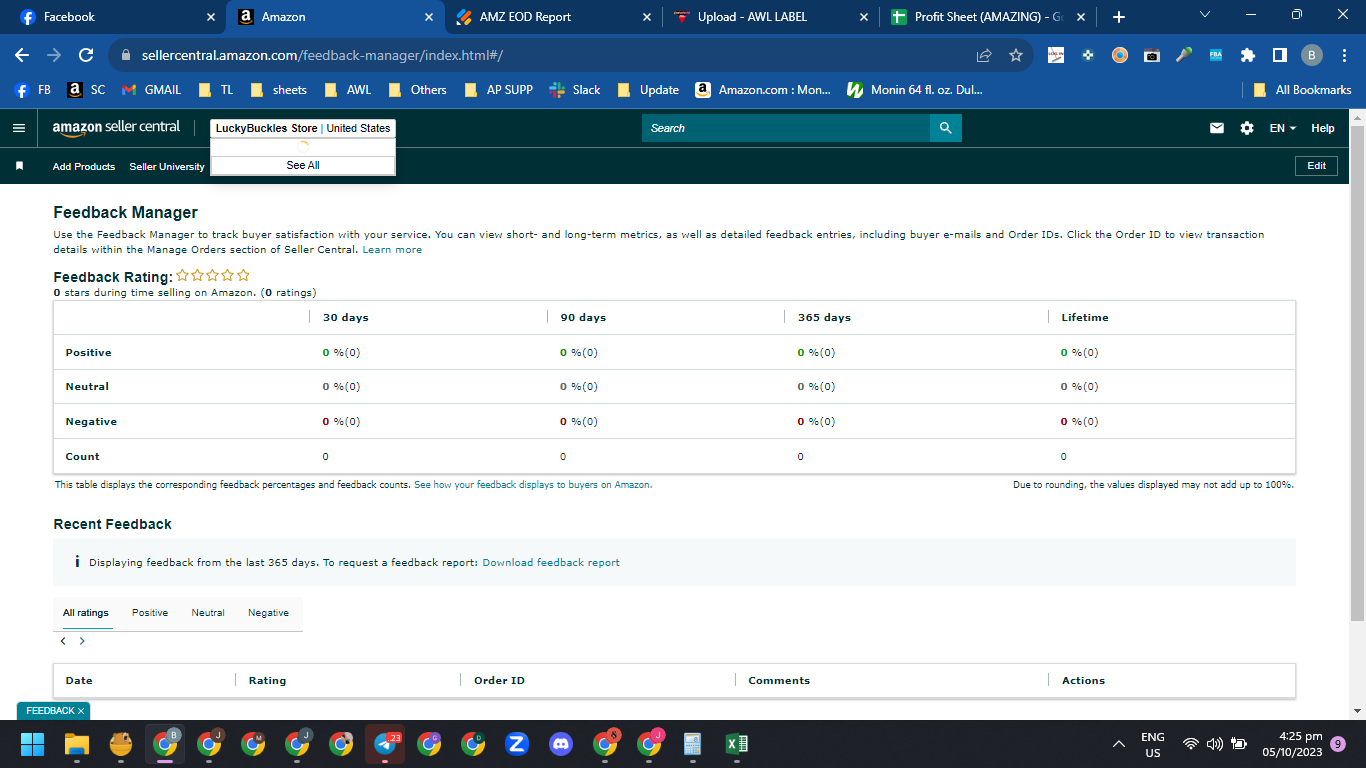Select the Negative ratings tab
The height and width of the screenshot is (768, 1366).
pyautogui.click(x=268, y=613)
